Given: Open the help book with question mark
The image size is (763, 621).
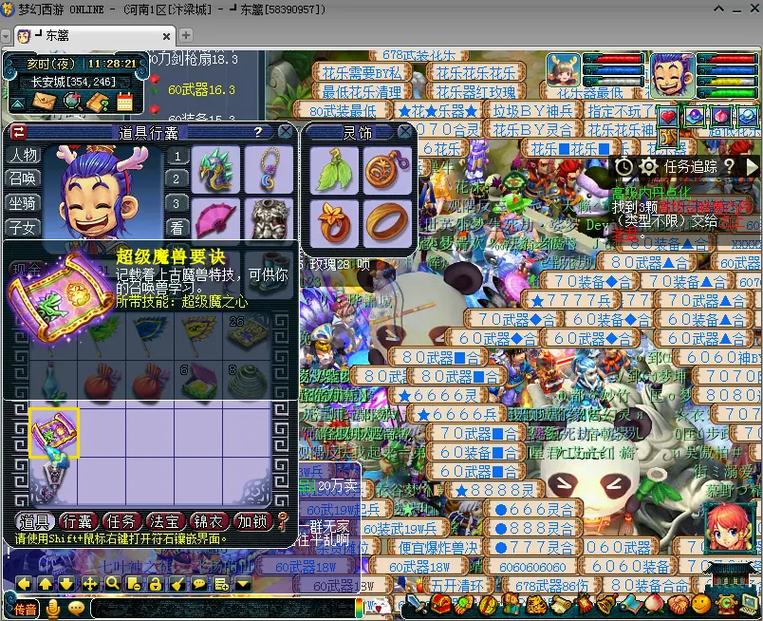Looking at the screenshot, I should tap(99, 101).
